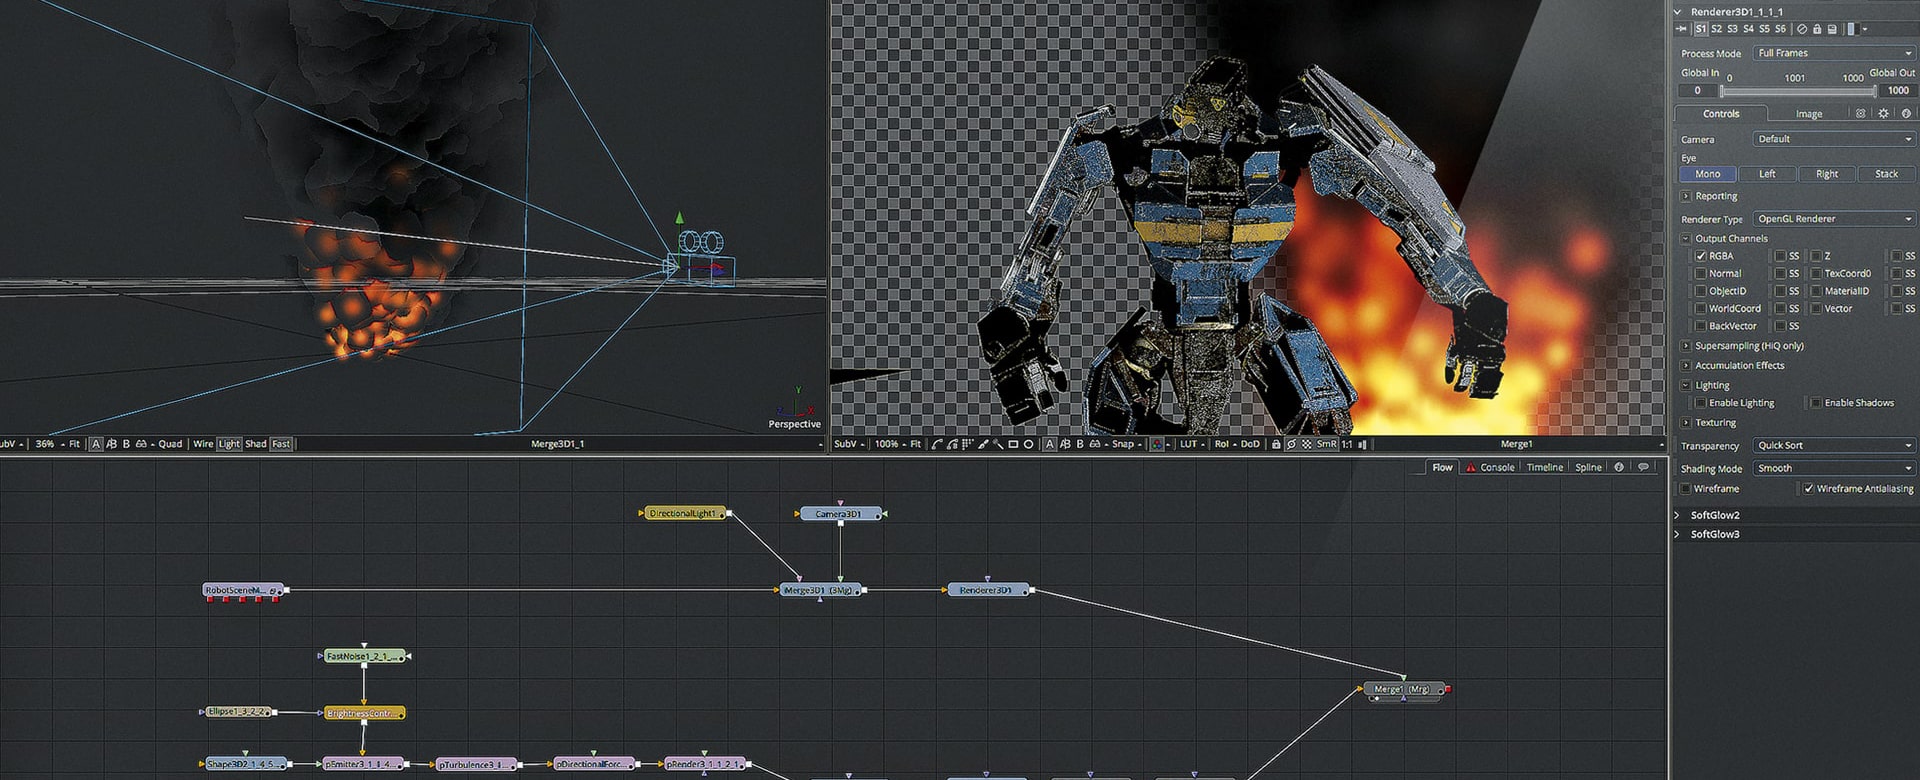The height and width of the screenshot is (780, 1920).
Task: Switch to the Spline tab
Action: 1588,467
